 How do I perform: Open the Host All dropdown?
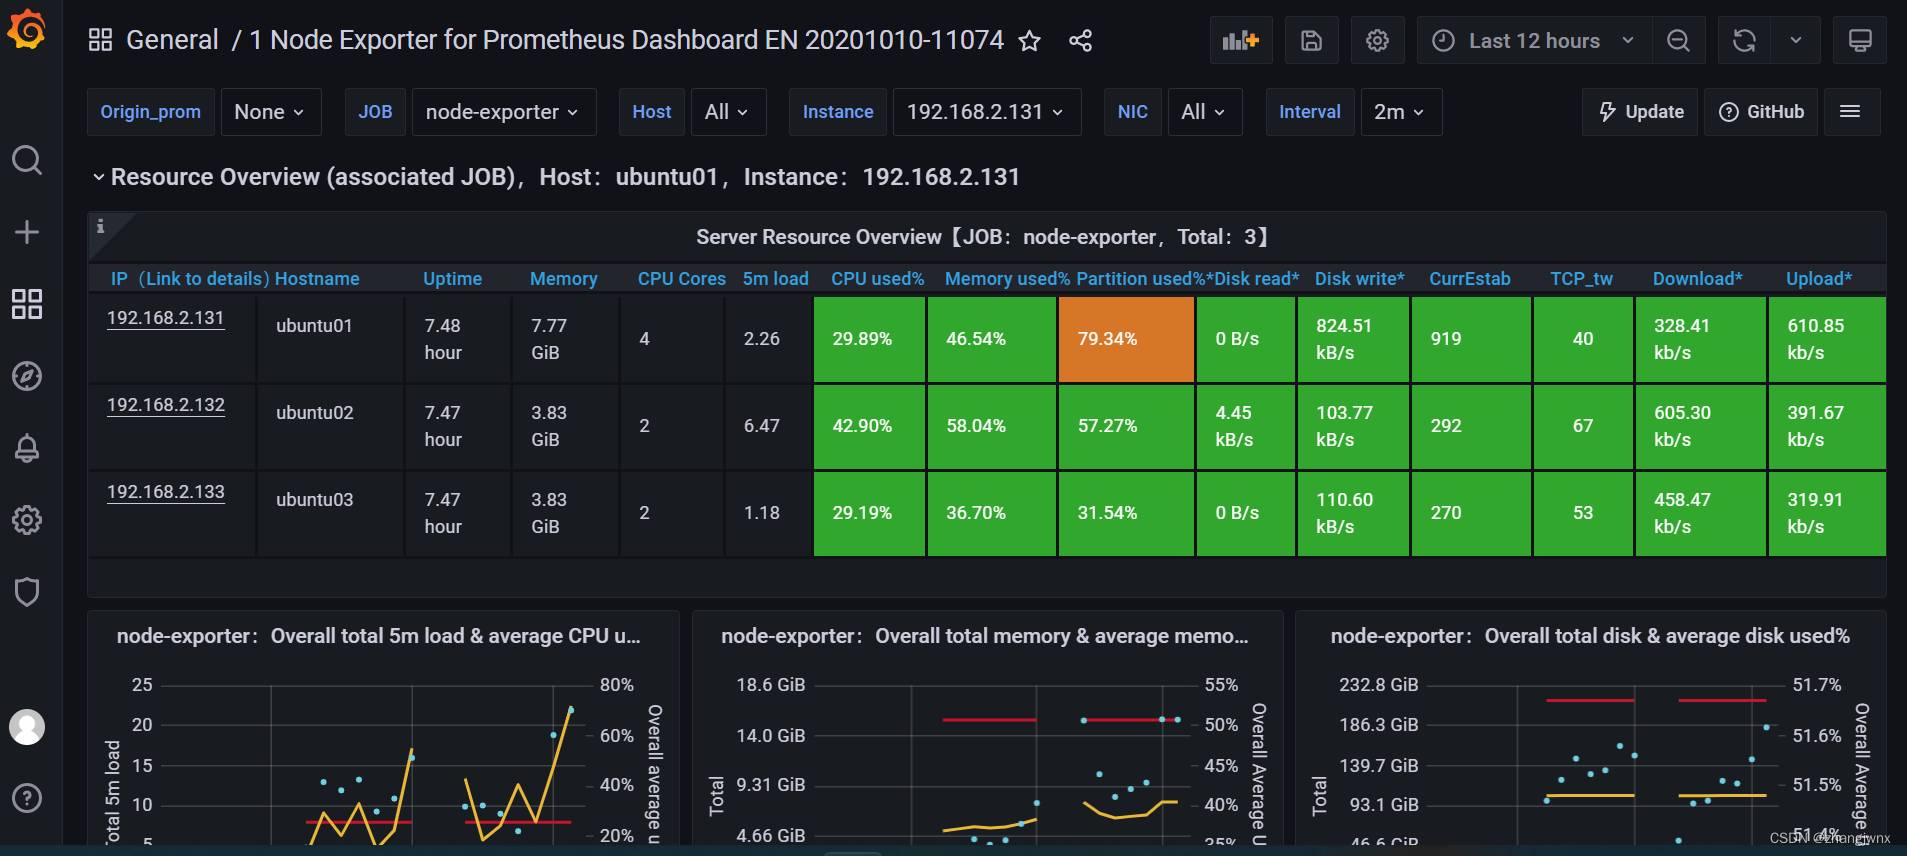728,112
